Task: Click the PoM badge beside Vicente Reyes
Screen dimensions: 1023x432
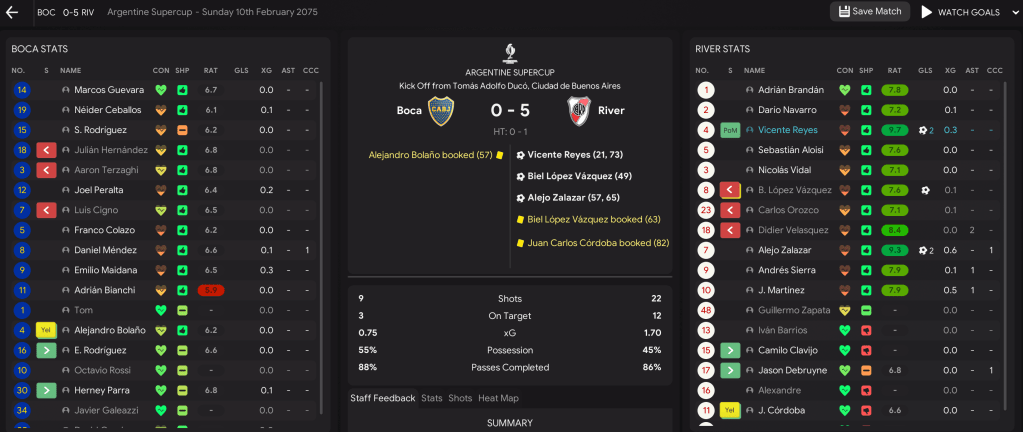Action: click(x=730, y=130)
